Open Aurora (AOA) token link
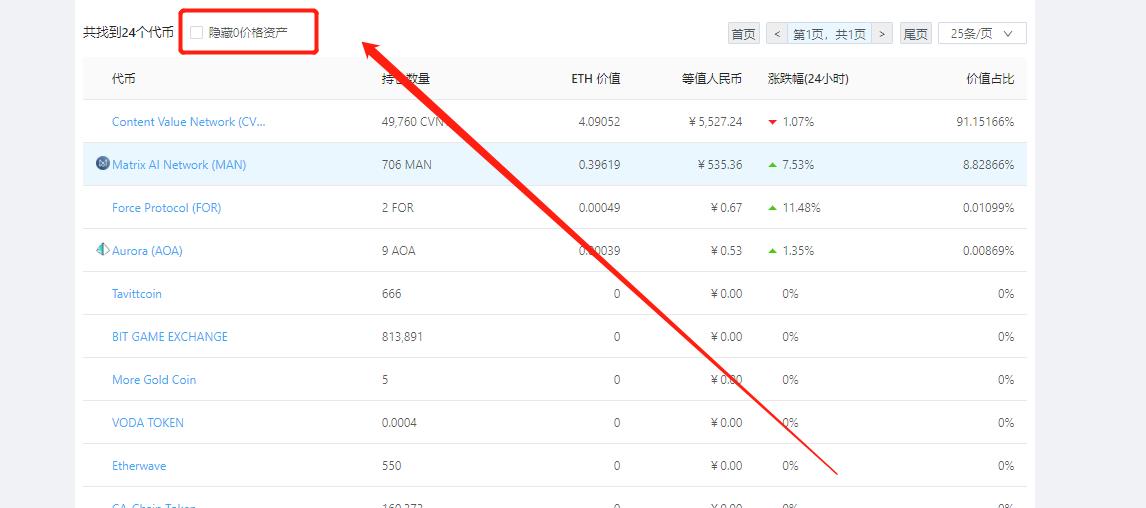The height and width of the screenshot is (508, 1146). click(147, 251)
